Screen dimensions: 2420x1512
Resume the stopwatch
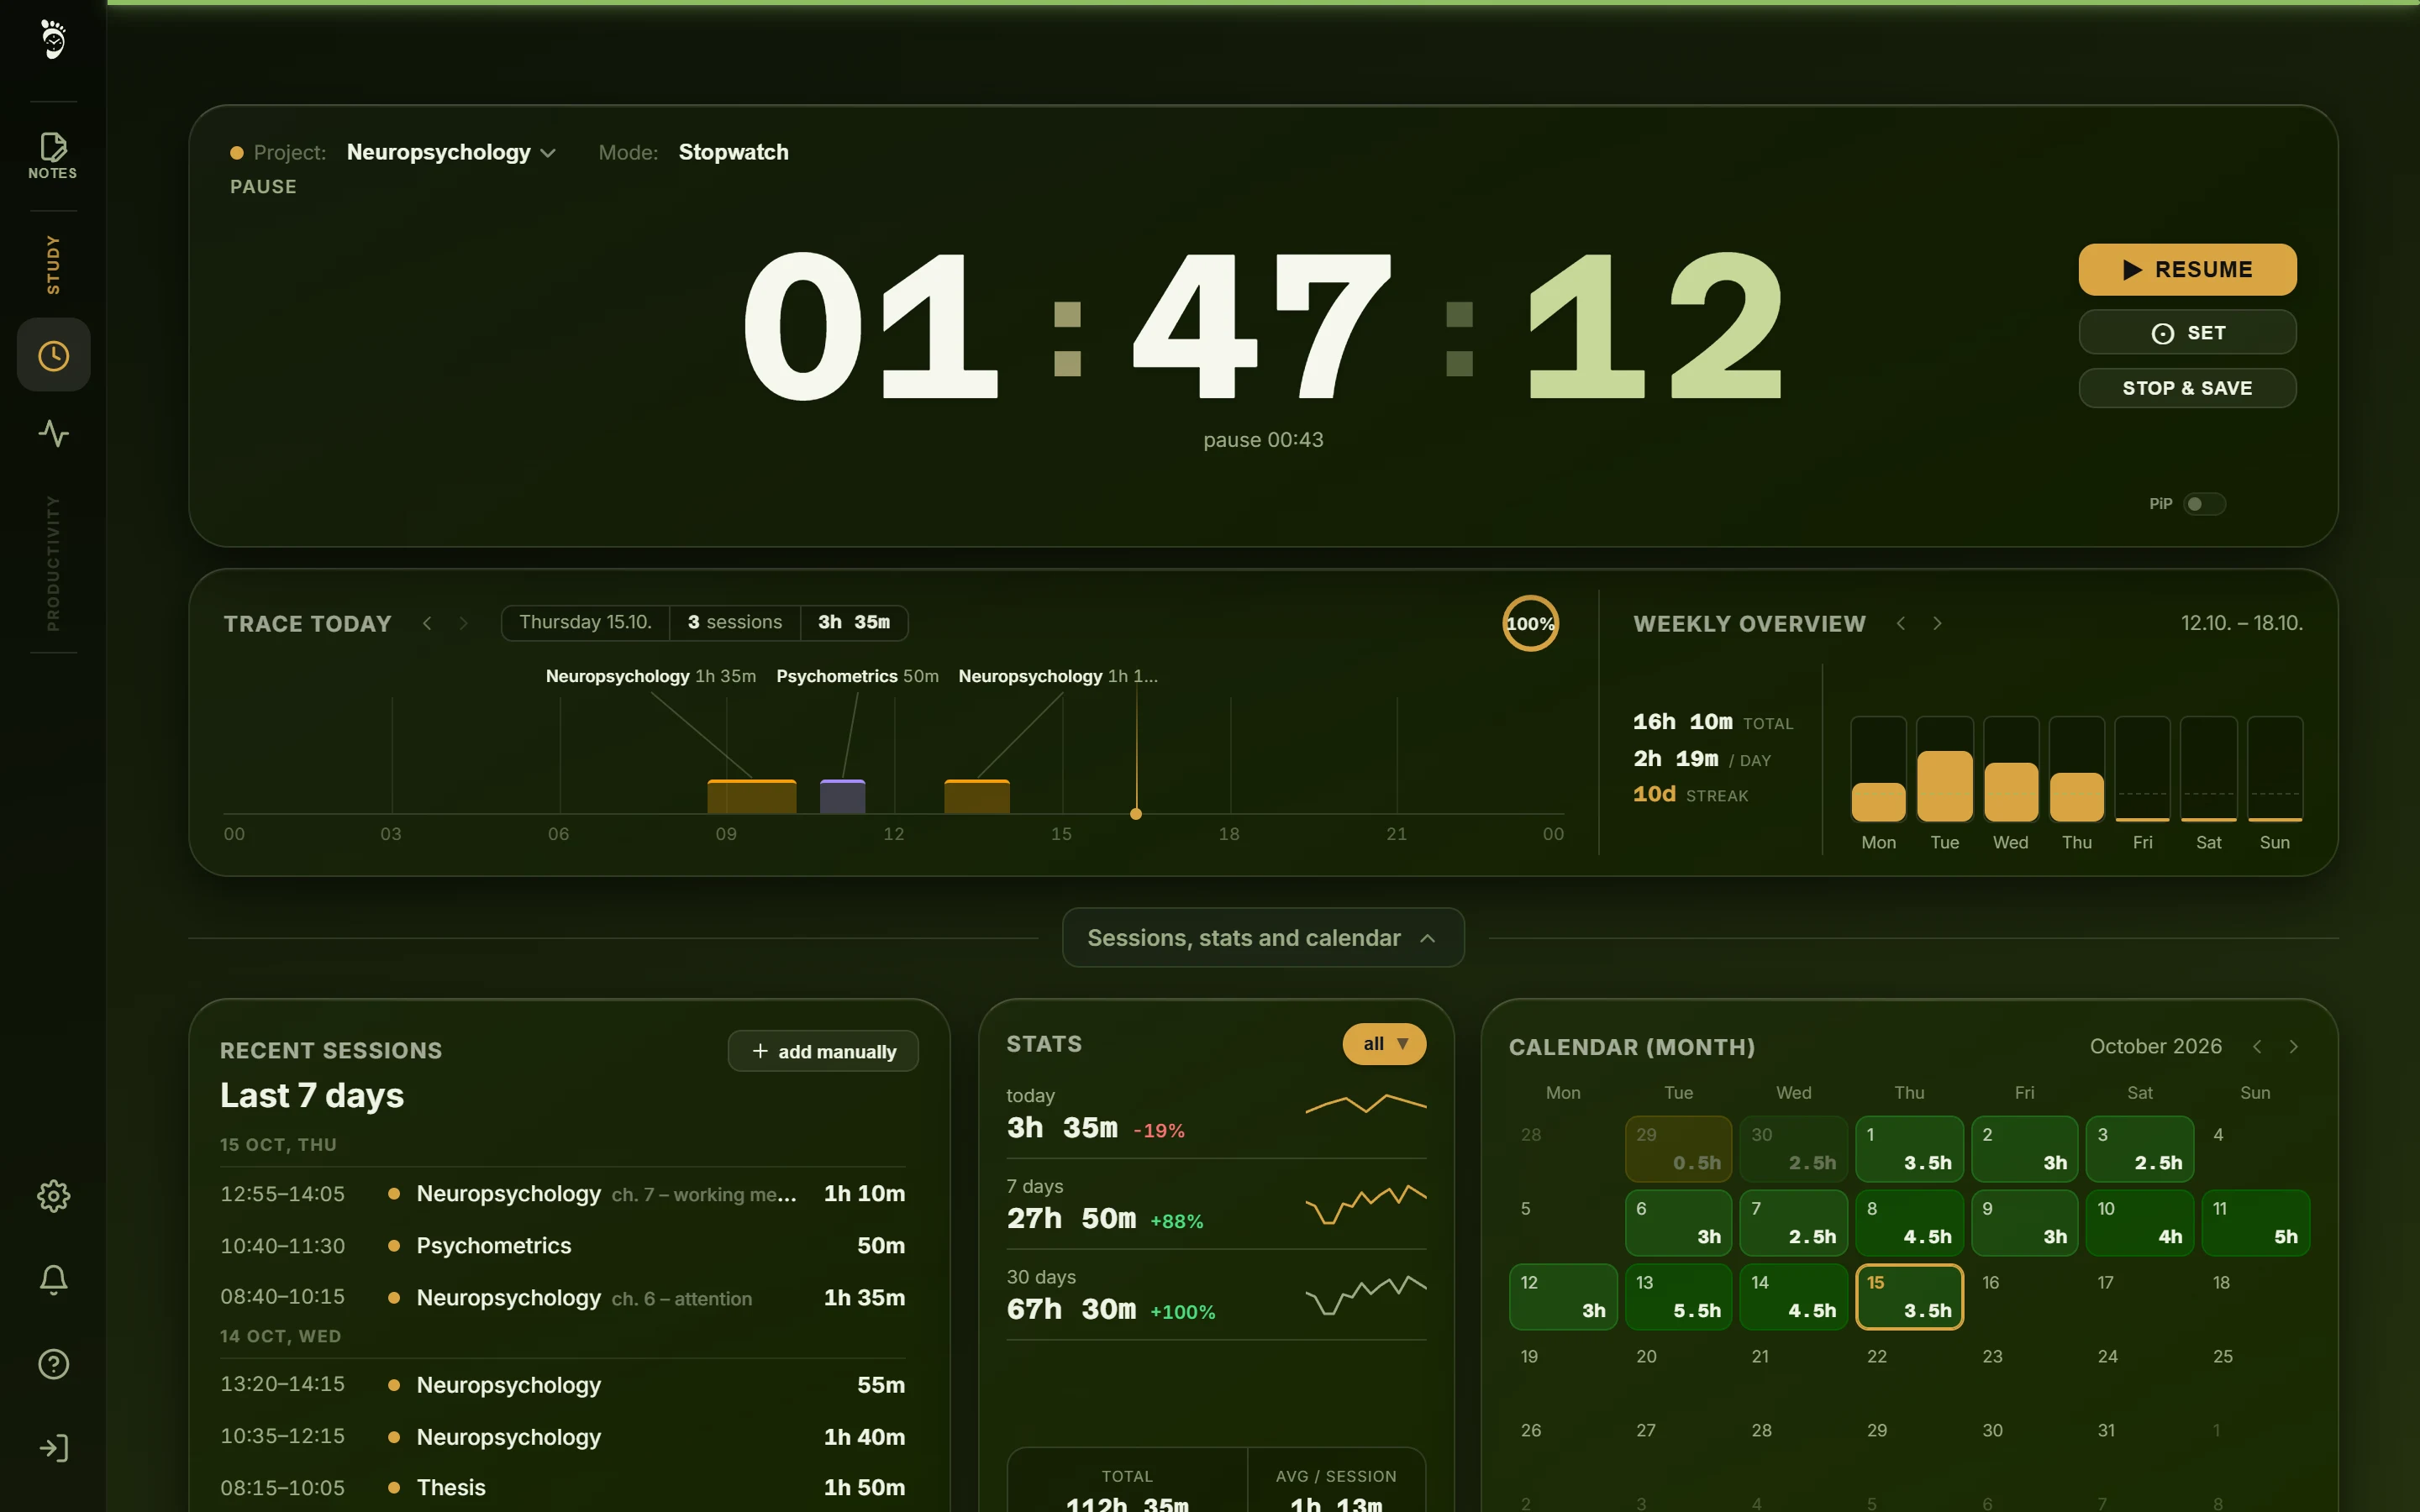pyautogui.click(x=2187, y=269)
